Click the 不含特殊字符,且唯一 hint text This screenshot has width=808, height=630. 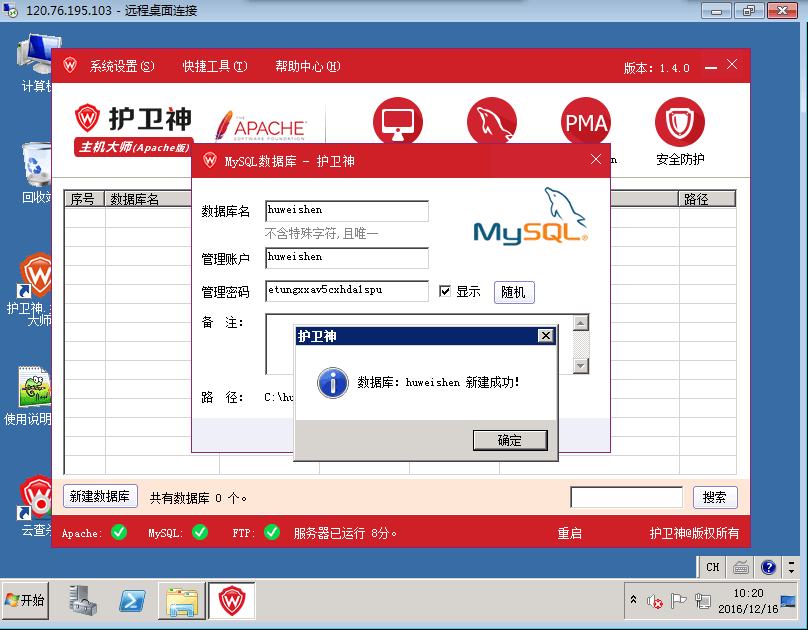coord(322,234)
